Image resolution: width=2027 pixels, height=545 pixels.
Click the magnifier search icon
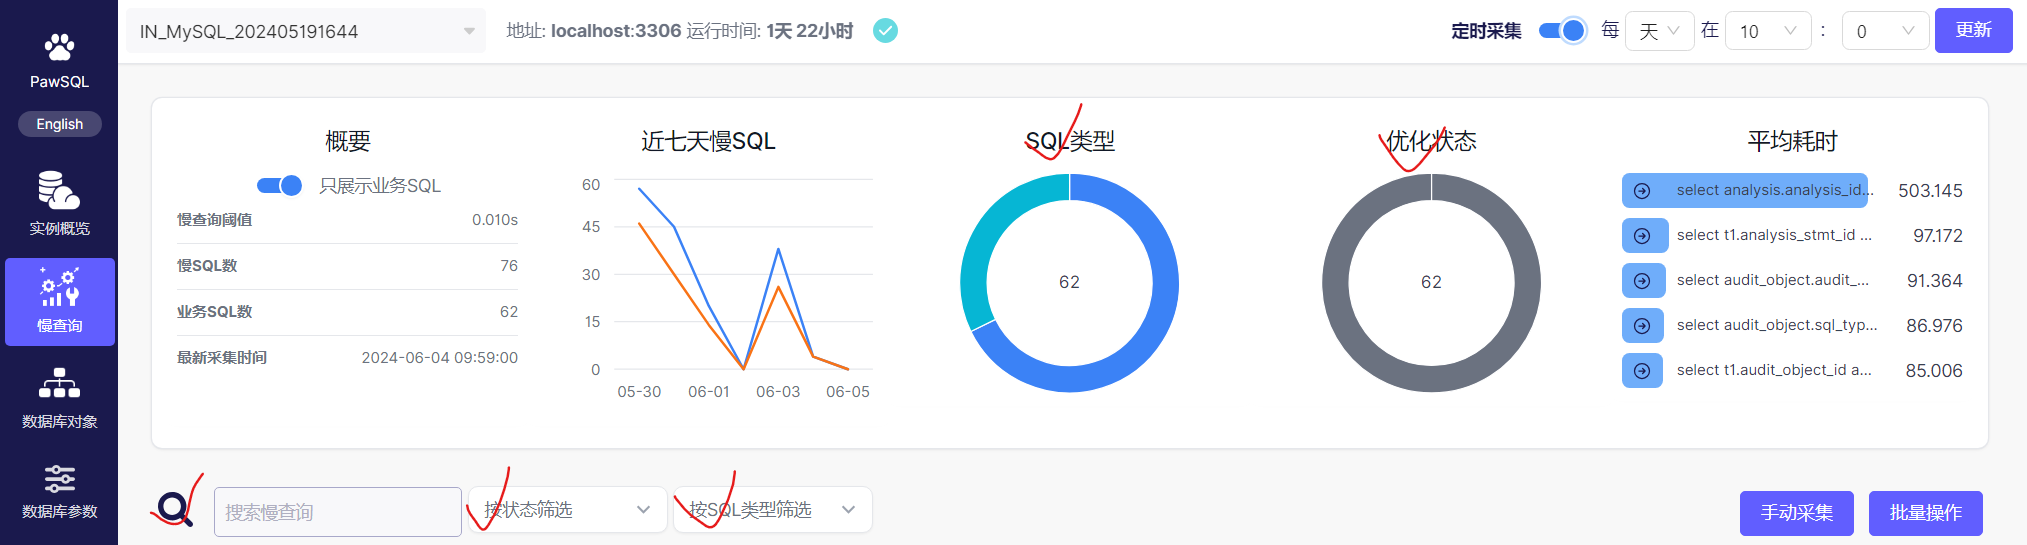[x=174, y=509]
